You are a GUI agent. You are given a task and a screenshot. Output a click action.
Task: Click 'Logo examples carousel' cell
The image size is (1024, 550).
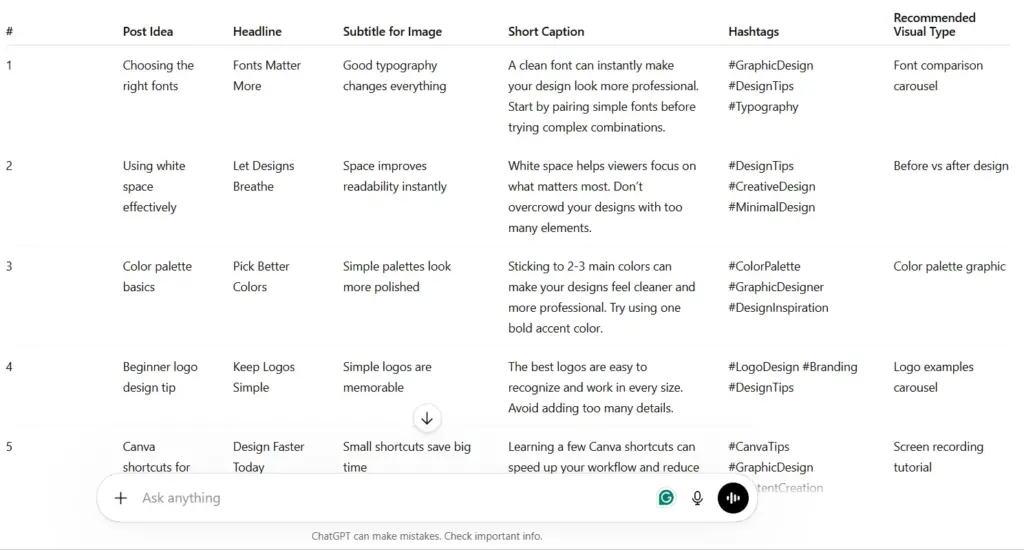point(933,377)
